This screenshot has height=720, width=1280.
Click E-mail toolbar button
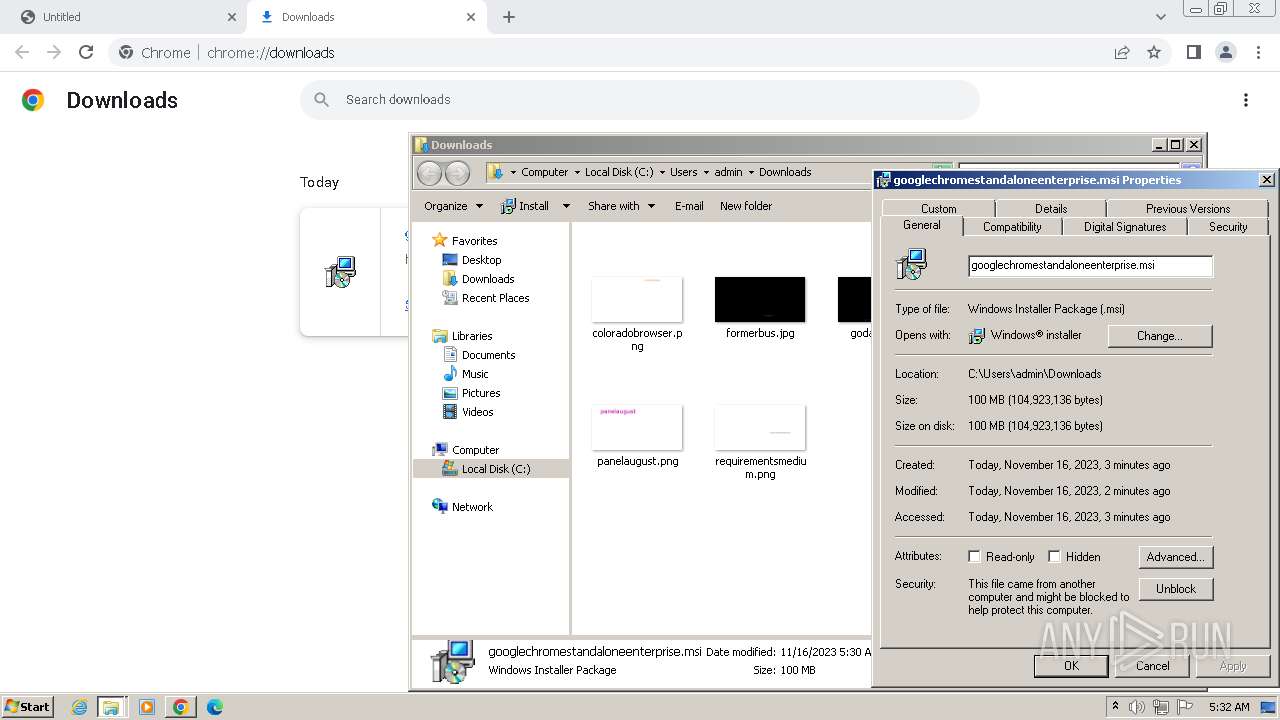click(689, 206)
